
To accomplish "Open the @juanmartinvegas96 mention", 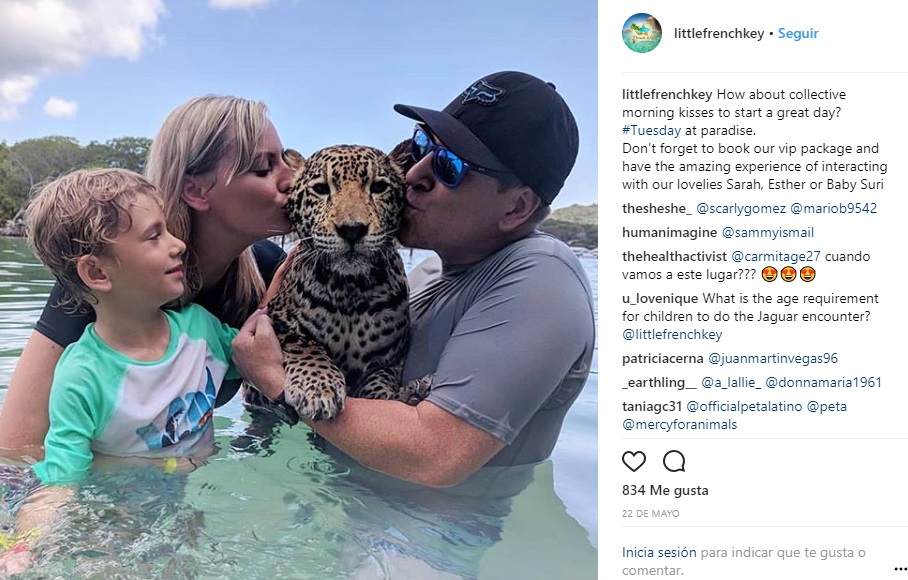I will pos(773,358).
